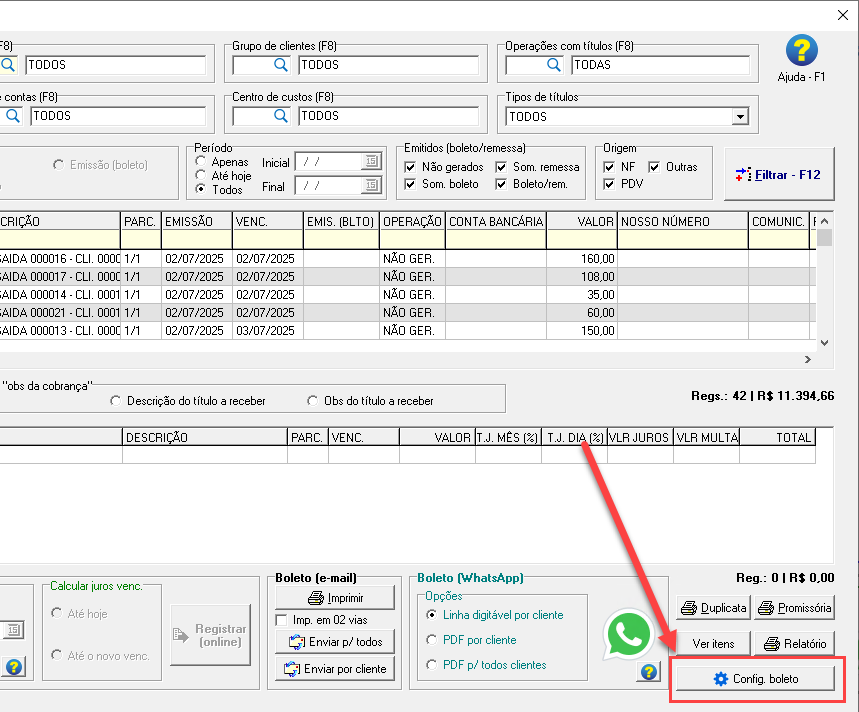The width and height of the screenshot is (859, 712).
Task: Toggle Som. remessa checkbox
Action: pyautogui.click(x=501, y=166)
